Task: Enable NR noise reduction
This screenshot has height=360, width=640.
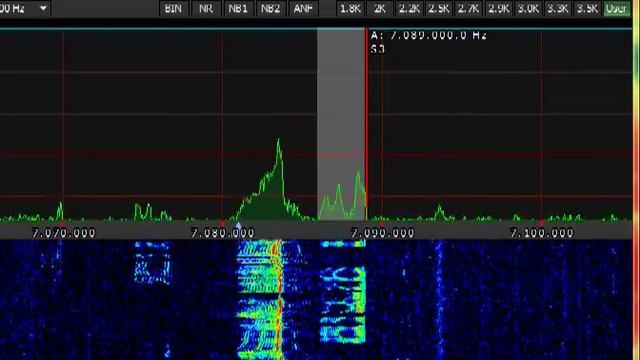Action: point(206,9)
